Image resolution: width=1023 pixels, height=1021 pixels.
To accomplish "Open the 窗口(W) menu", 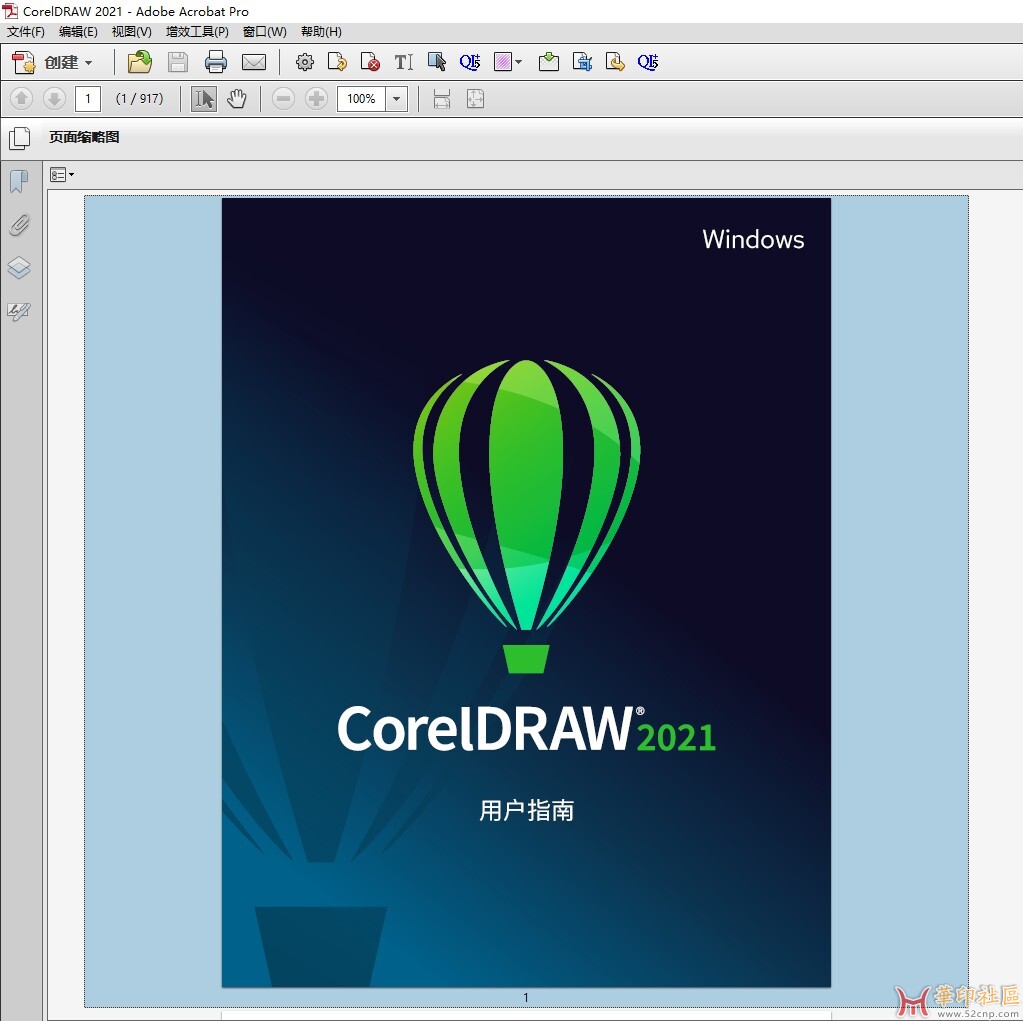I will pos(264,32).
